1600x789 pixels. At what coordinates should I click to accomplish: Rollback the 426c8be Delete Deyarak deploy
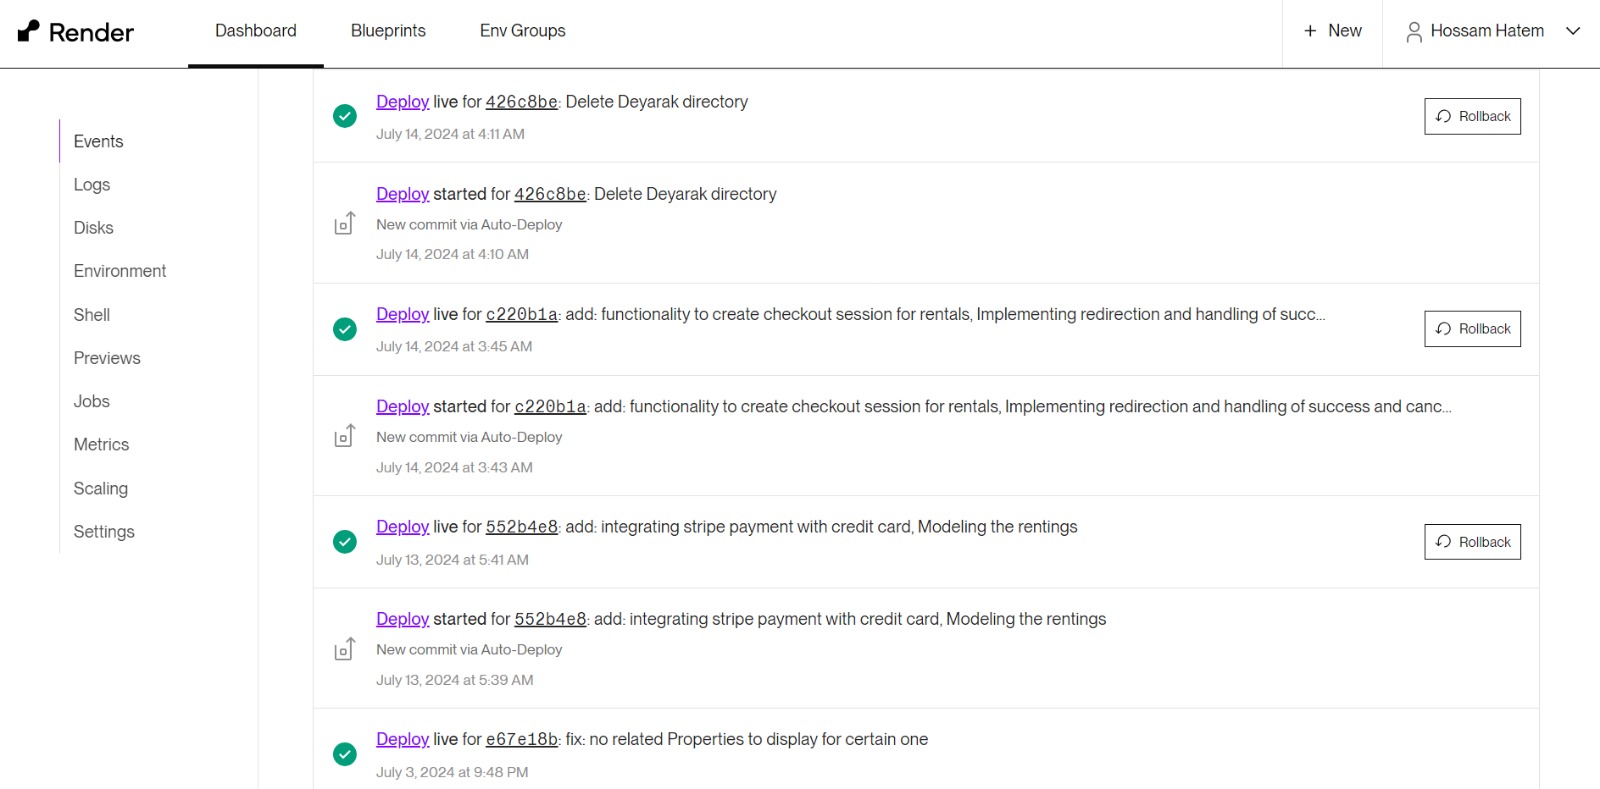coord(1472,116)
